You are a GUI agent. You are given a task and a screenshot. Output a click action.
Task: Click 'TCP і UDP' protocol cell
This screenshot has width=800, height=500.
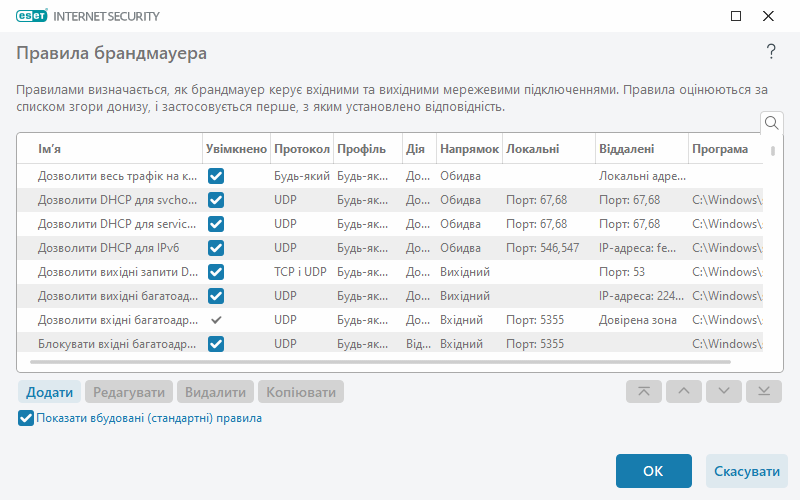(x=300, y=272)
